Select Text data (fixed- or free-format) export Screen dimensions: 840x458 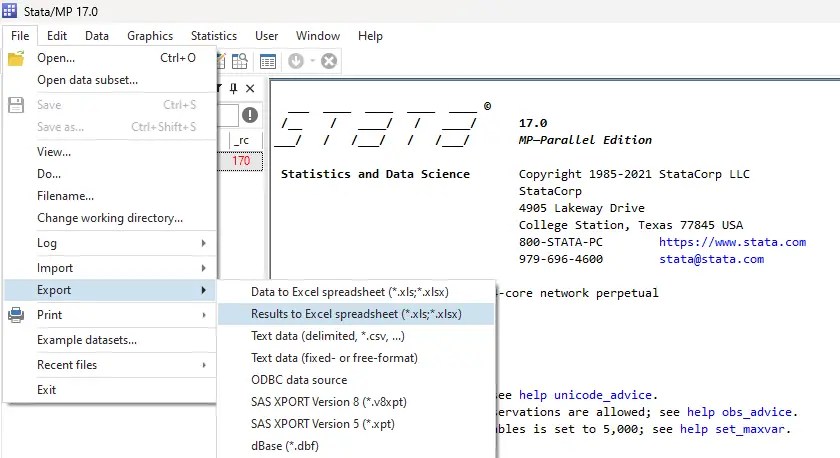coord(356,358)
